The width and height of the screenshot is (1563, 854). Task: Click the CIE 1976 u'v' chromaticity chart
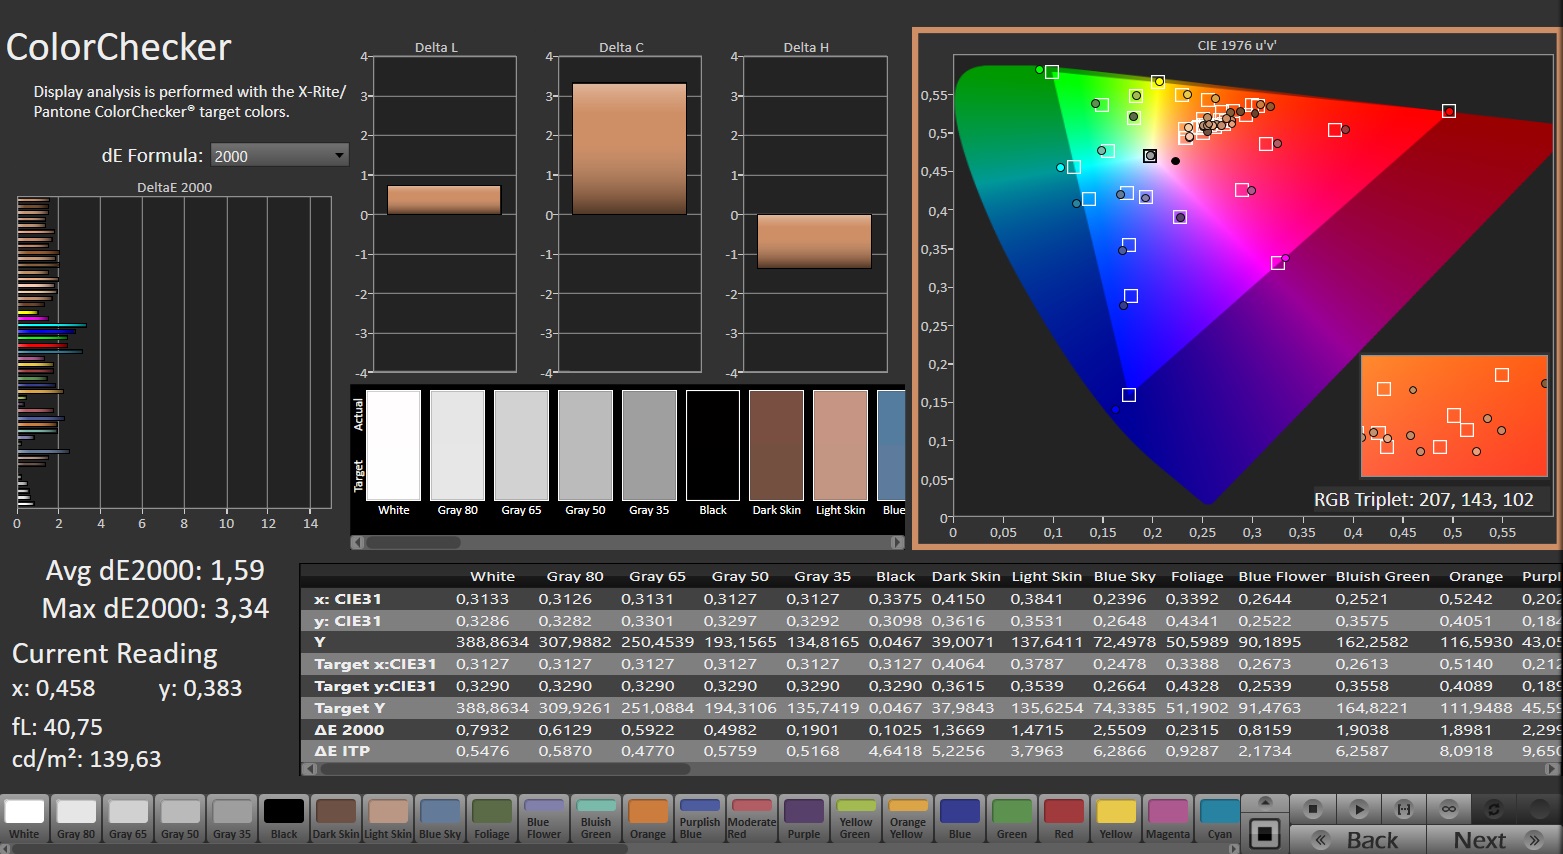pyautogui.click(x=1236, y=288)
